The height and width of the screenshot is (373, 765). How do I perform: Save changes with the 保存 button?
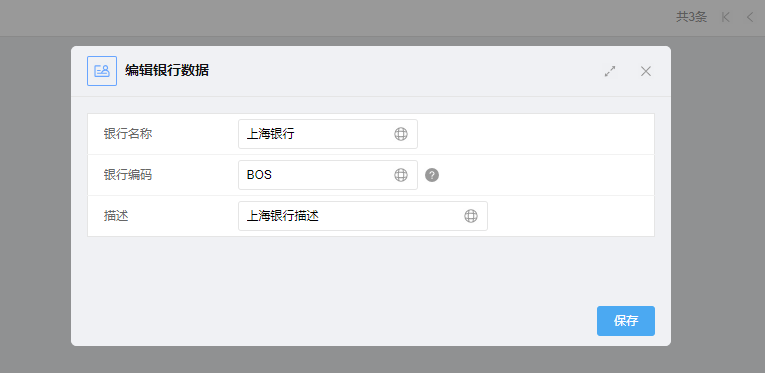[x=626, y=321]
